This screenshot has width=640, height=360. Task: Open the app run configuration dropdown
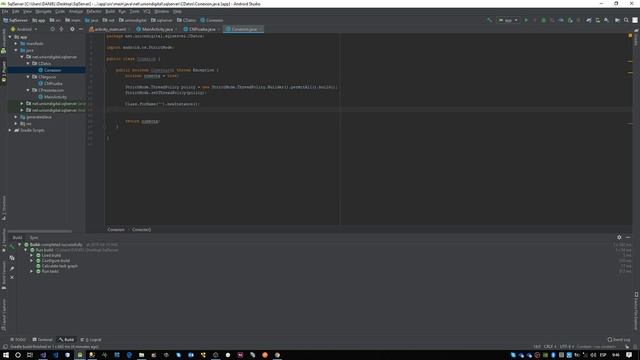(x=508, y=20)
